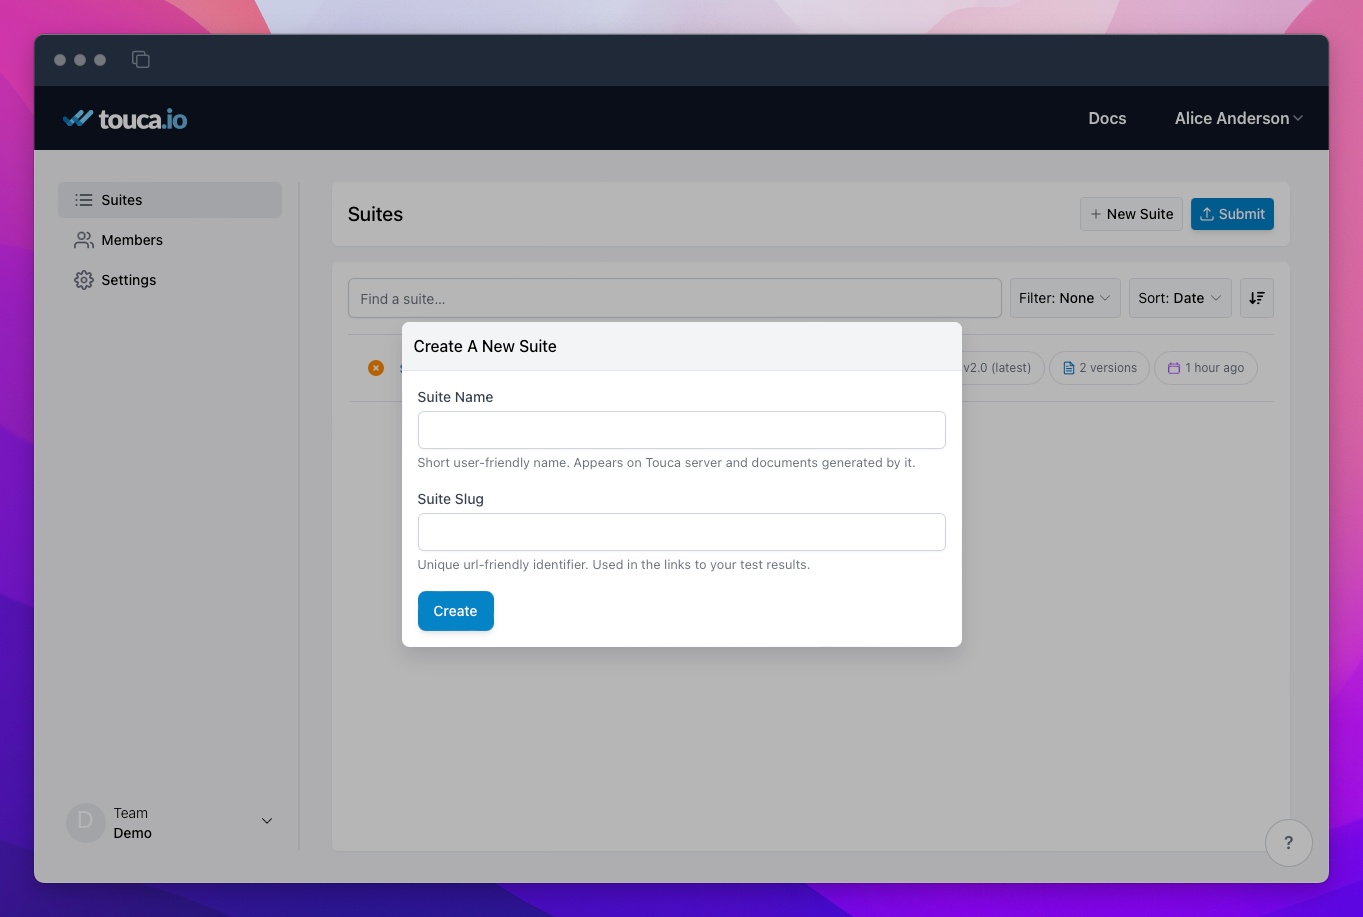Viewport: 1363px width, 917px height.
Task: Click the 2 versions badge
Action: [x=1099, y=368]
